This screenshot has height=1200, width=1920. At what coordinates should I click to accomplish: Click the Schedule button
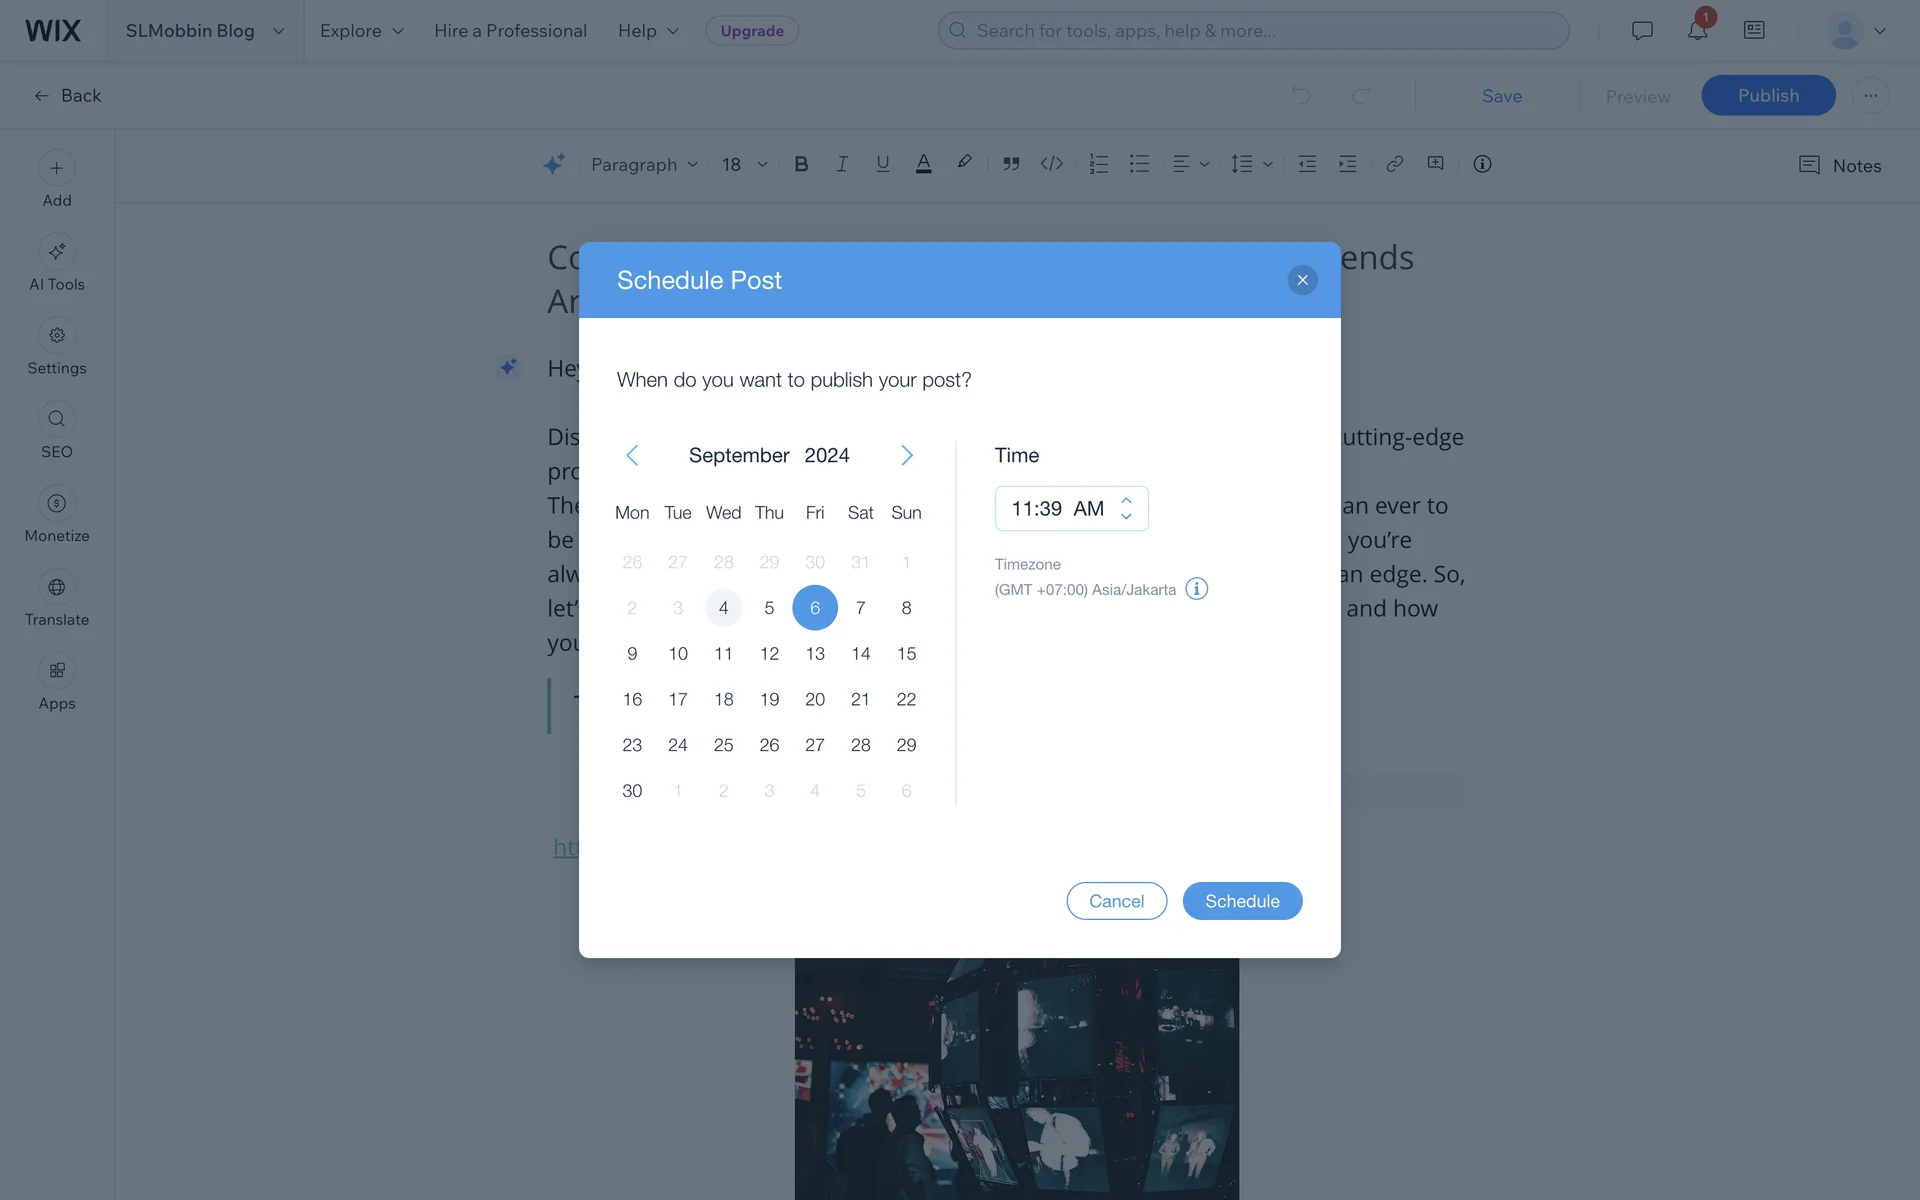pyautogui.click(x=1242, y=901)
